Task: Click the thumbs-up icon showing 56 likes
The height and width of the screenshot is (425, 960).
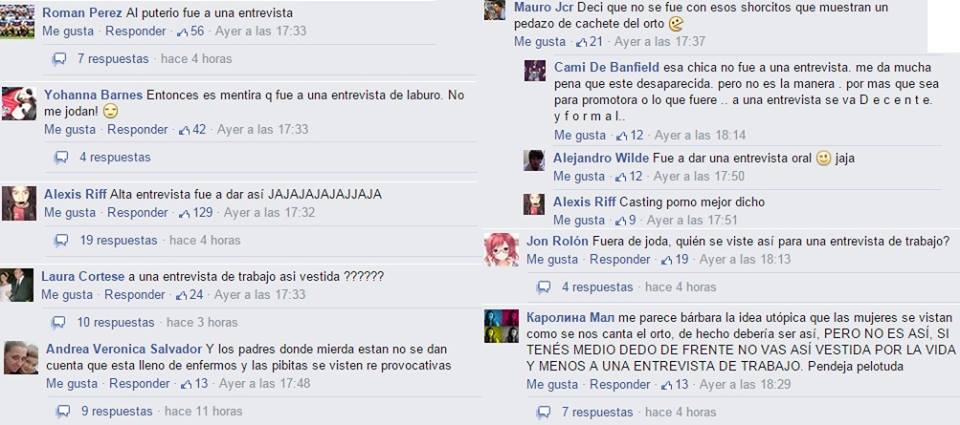Action: click(182, 32)
